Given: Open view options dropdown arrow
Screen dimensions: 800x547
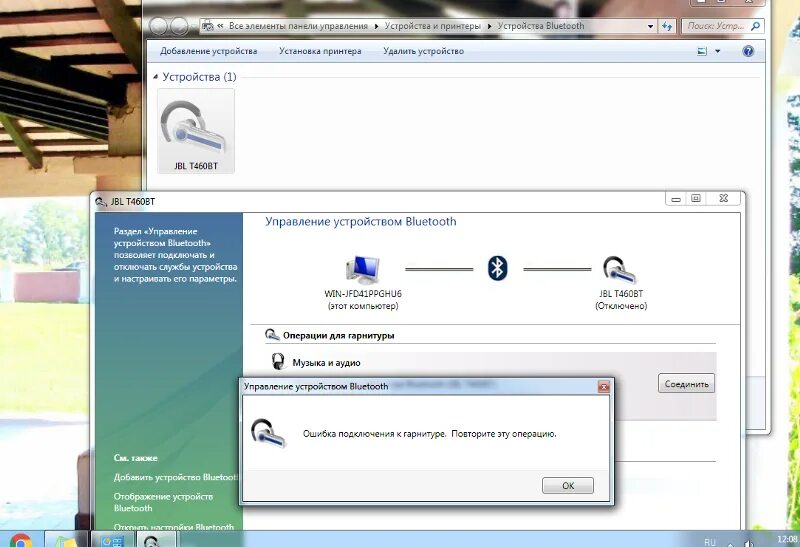Looking at the screenshot, I should 717,51.
